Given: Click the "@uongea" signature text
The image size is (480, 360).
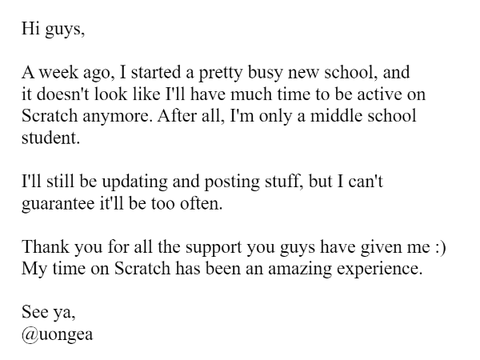Looking at the screenshot, I should pos(57,334).
